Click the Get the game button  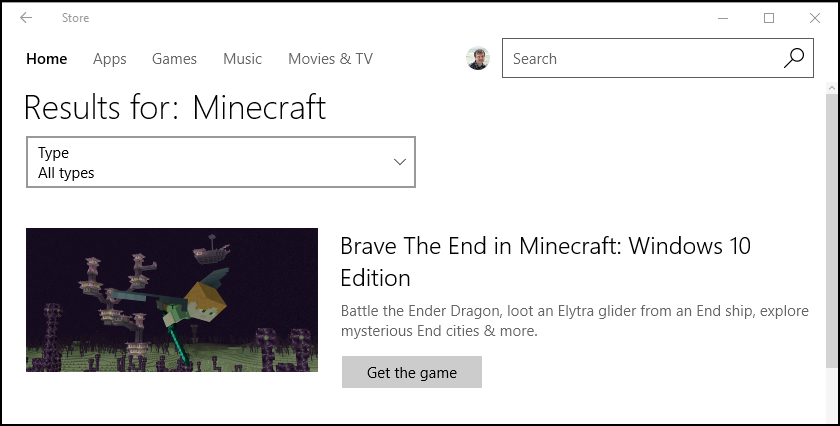coord(412,372)
